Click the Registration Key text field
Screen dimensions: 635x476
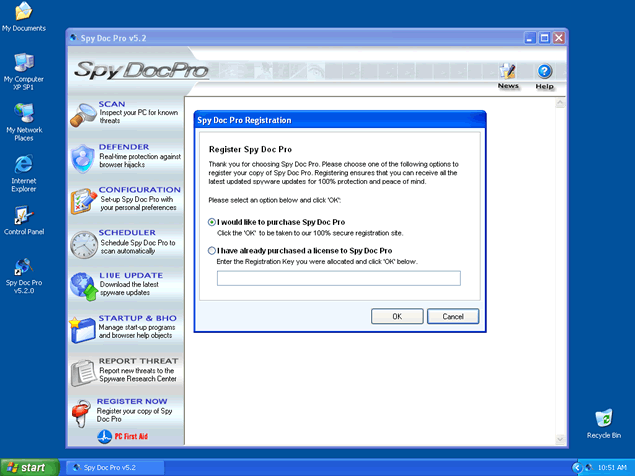point(338,278)
